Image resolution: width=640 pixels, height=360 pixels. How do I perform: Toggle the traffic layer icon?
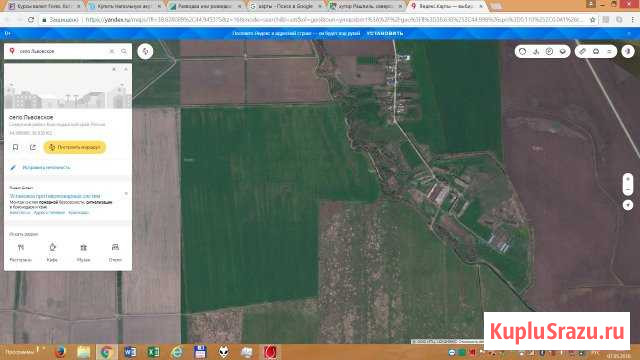coord(522,51)
